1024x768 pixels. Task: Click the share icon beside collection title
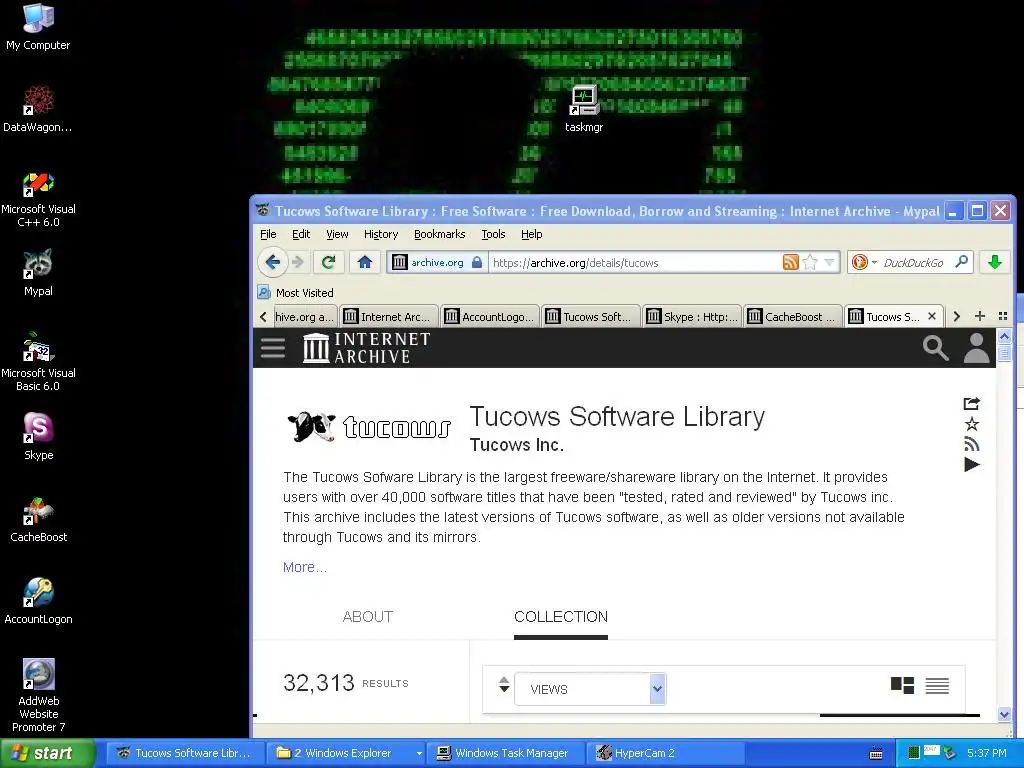(x=972, y=404)
